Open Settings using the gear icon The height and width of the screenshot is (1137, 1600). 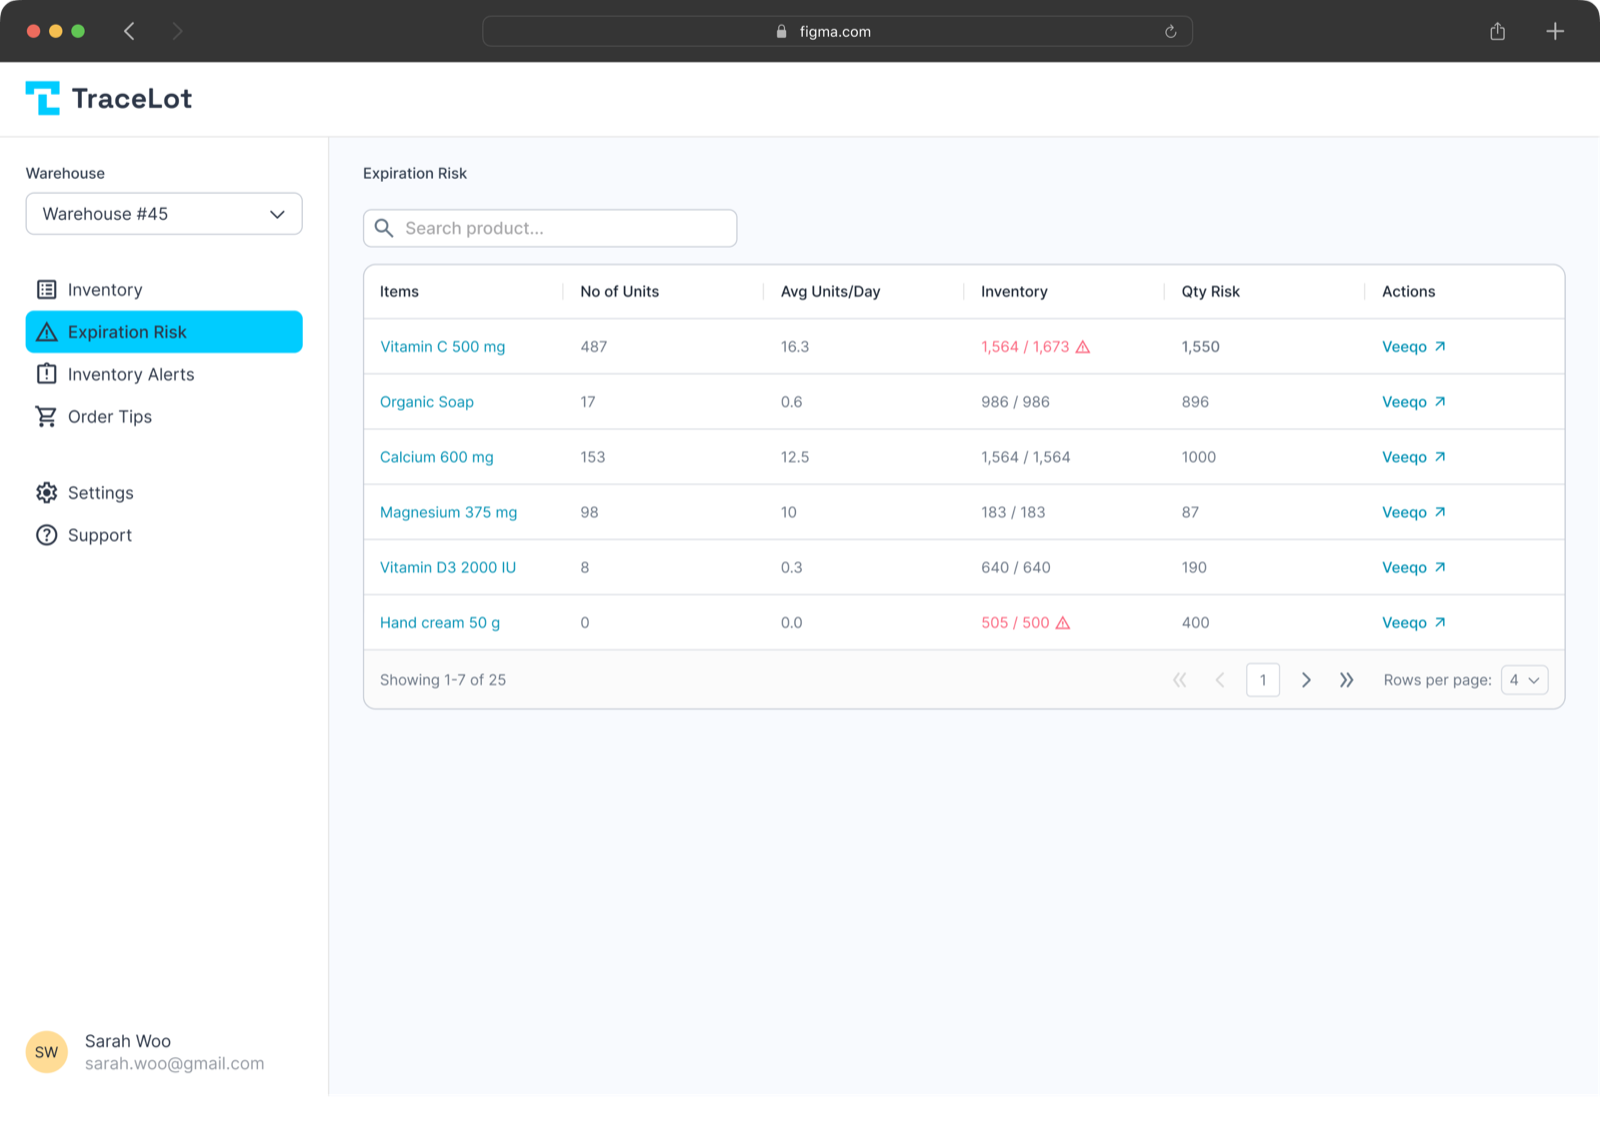pyautogui.click(x=46, y=492)
